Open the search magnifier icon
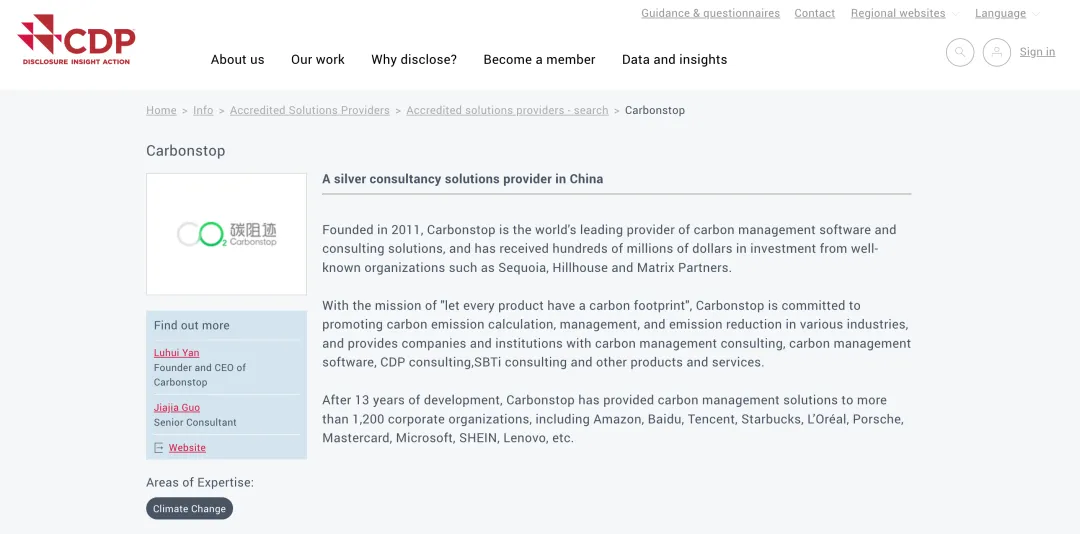The image size is (1080, 534). pyautogui.click(x=960, y=52)
